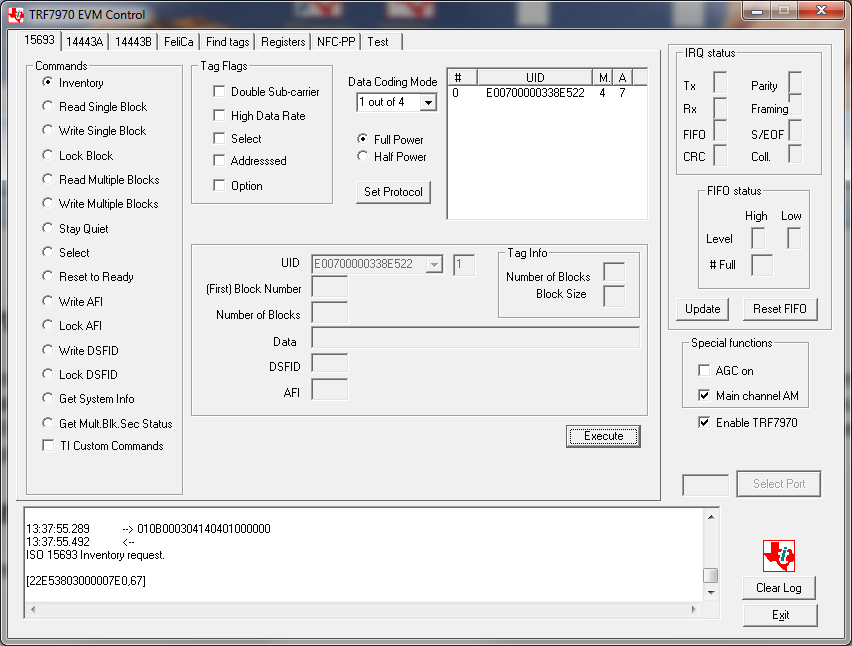
Task: Click the TRF7970 icon in the title bar
Action: [x=14, y=13]
